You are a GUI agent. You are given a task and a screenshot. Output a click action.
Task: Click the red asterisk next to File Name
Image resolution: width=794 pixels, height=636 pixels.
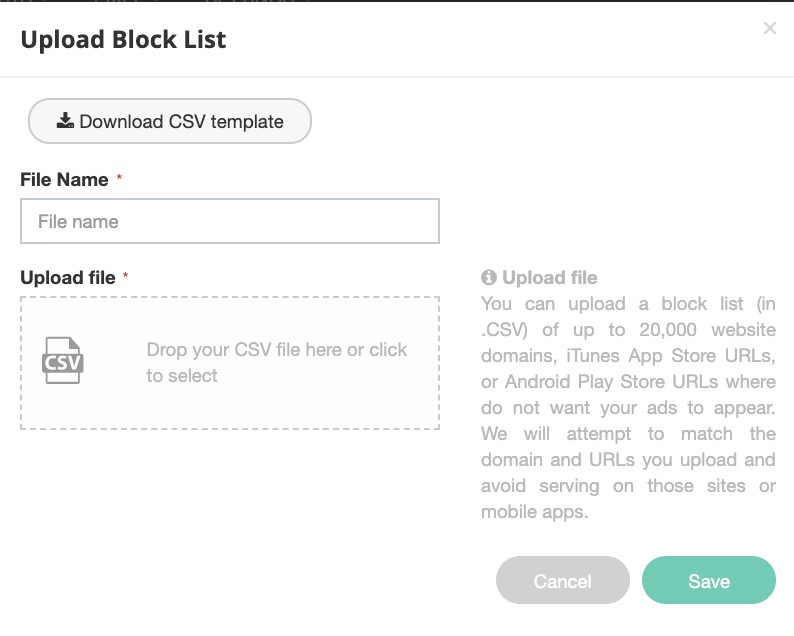point(120,177)
